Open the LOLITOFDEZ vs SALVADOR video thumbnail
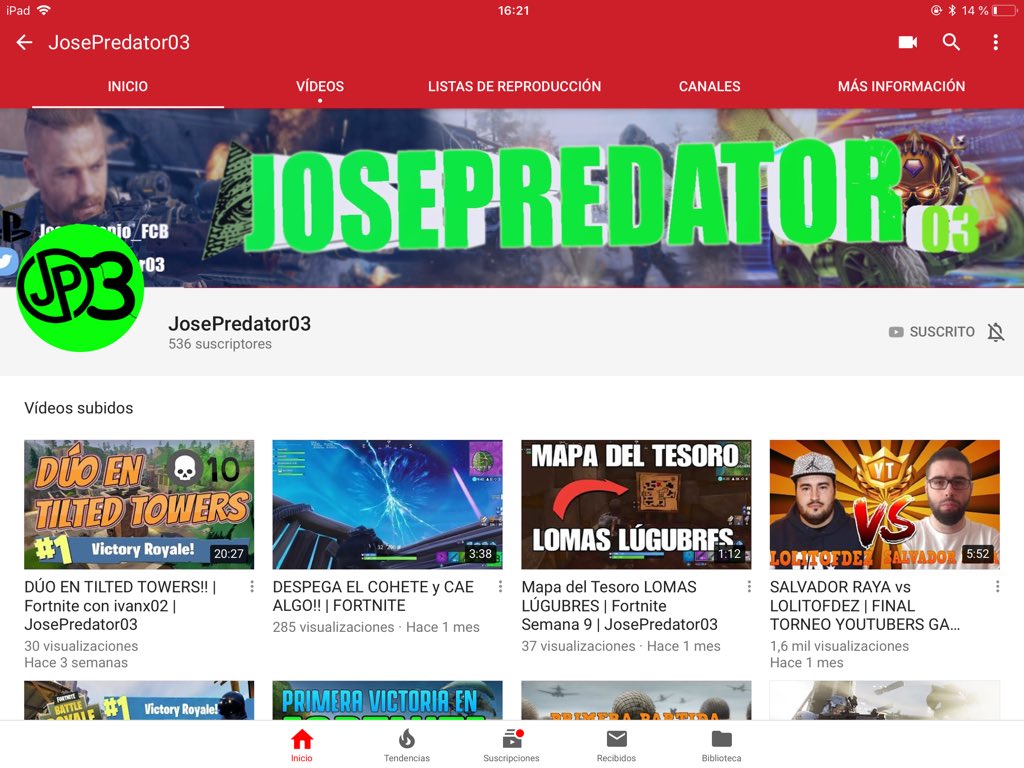This screenshot has width=1024, height=768. pos(884,504)
